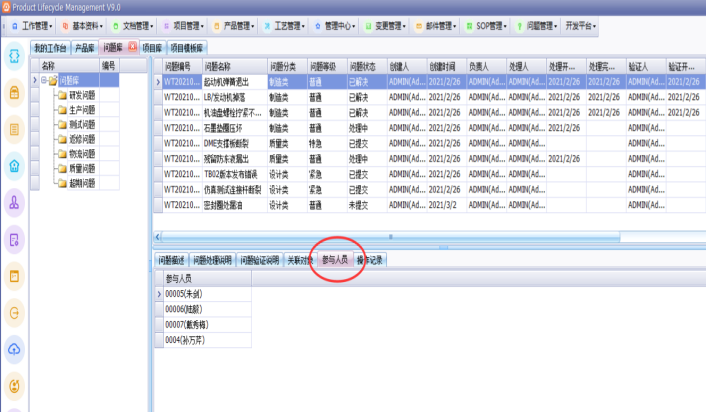Switch to the 项目模板库 tab
The height and width of the screenshot is (413, 706).
(x=187, y=48)
